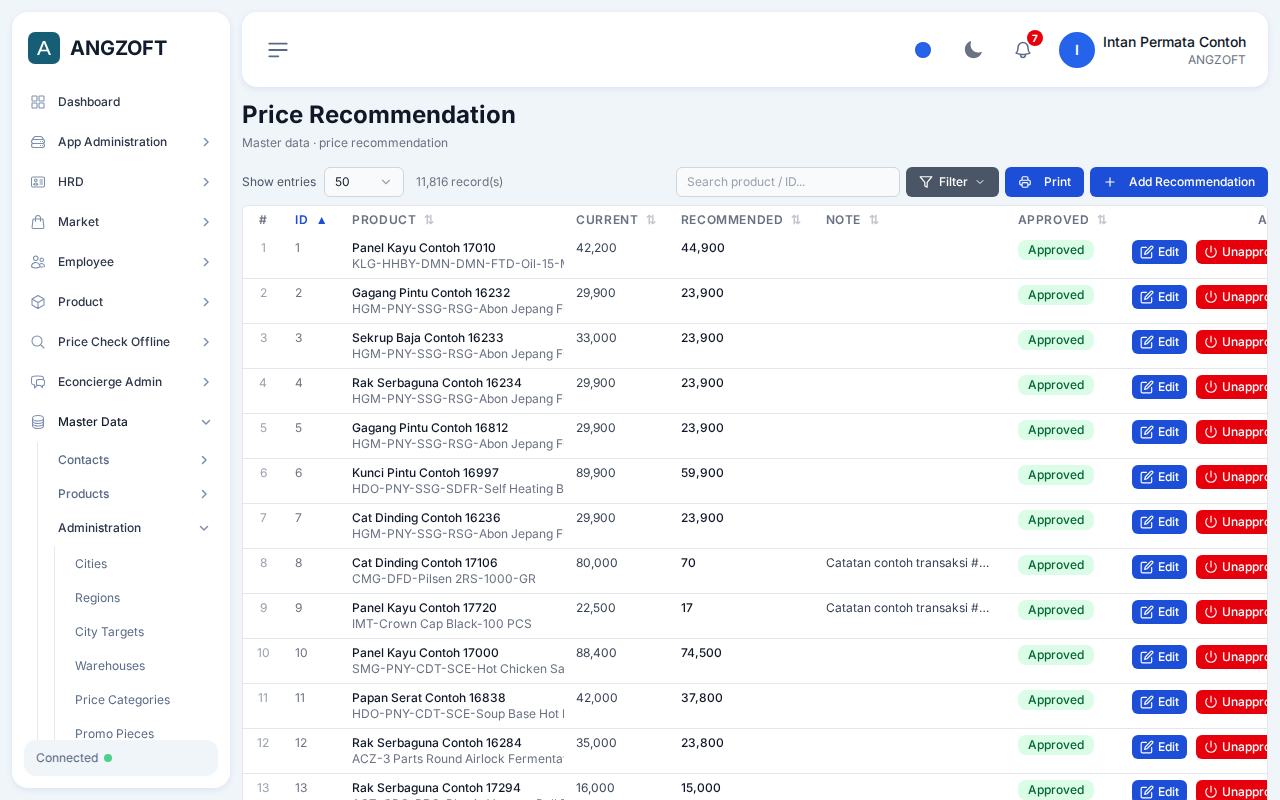Sort by ID column
The width and height of the screenshot is (1280, 800).
[310, 220]
